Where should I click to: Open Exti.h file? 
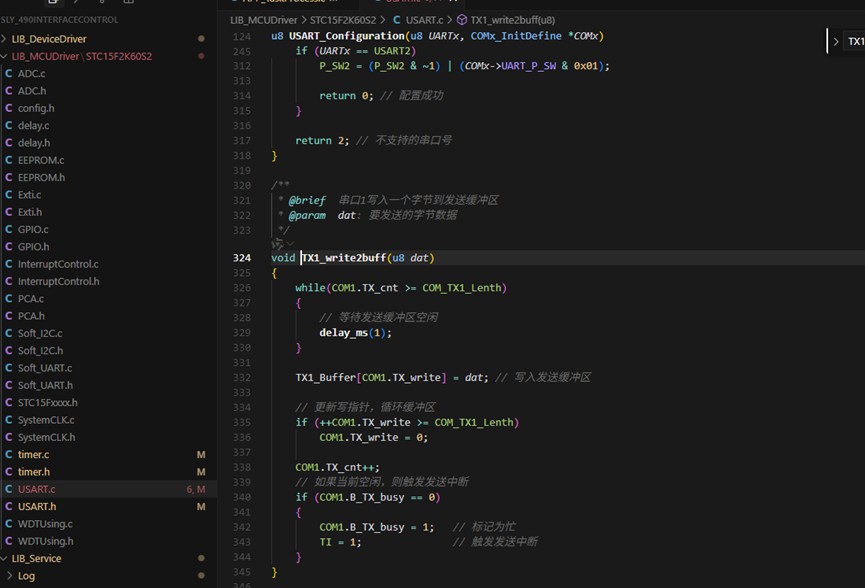(x=30, y=212)
